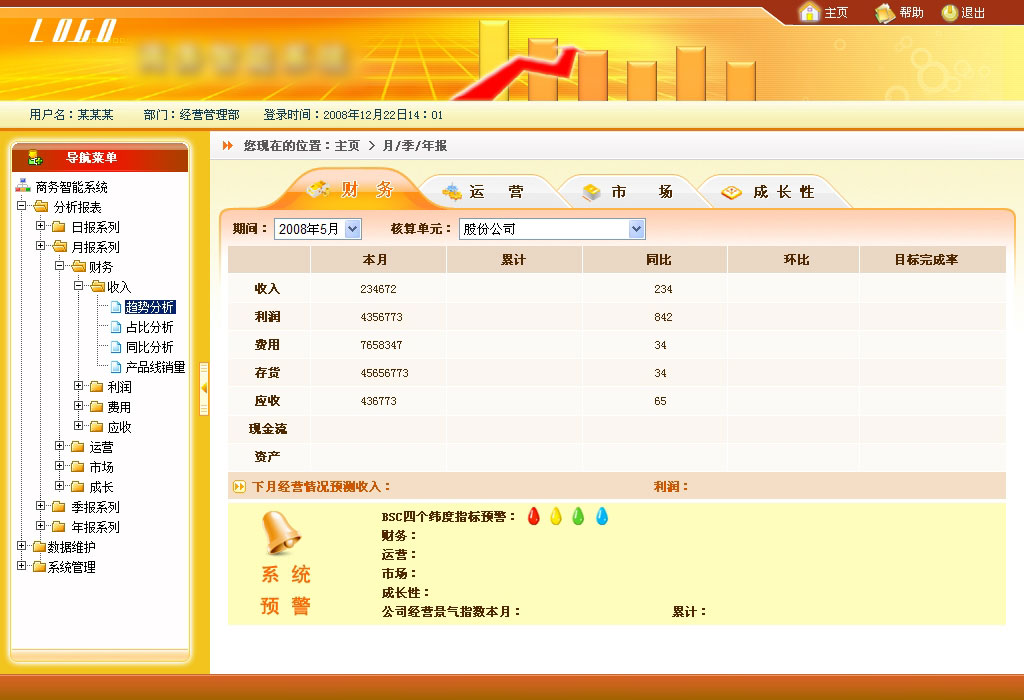Click the 财务 tab's money icon
Viewport: 1024px width, 700px height.
pyautogui.click(x=318, y=189)
